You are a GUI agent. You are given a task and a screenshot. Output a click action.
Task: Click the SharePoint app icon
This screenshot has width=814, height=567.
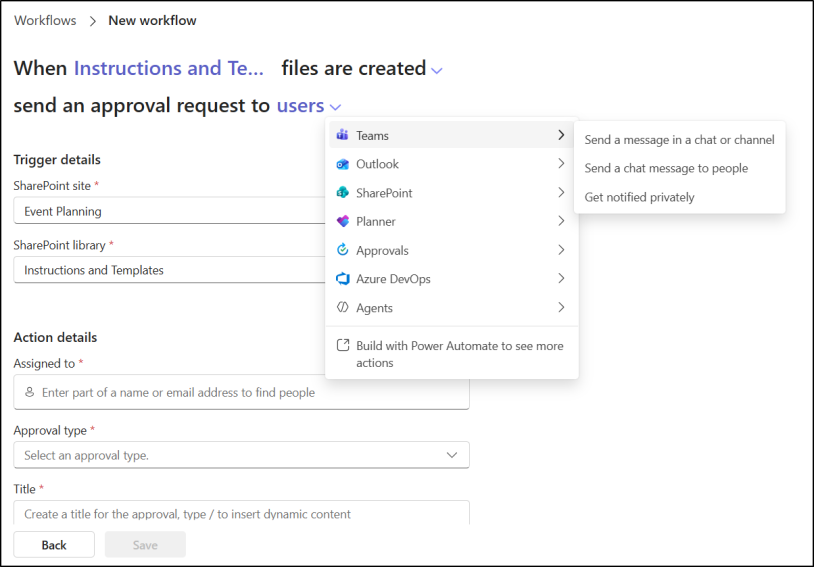click(x=343, y=193)
